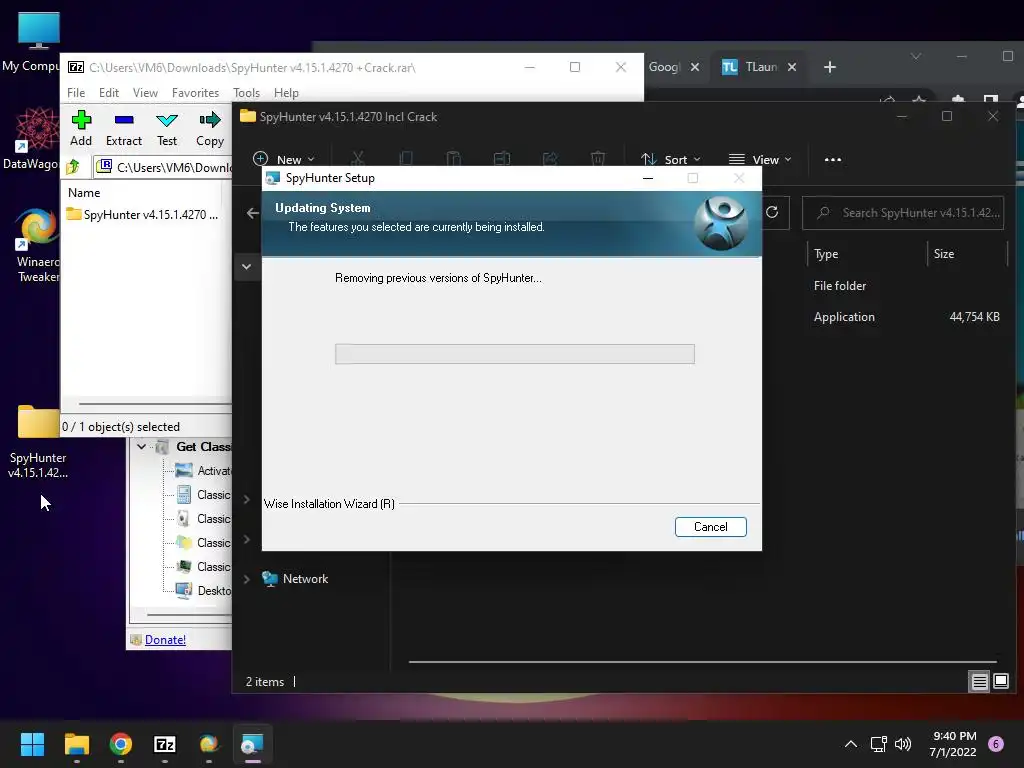This screenshot has height=768, width=1024.
Task: Select the File folder row in Explorer
Action: [x=840, y=286]
